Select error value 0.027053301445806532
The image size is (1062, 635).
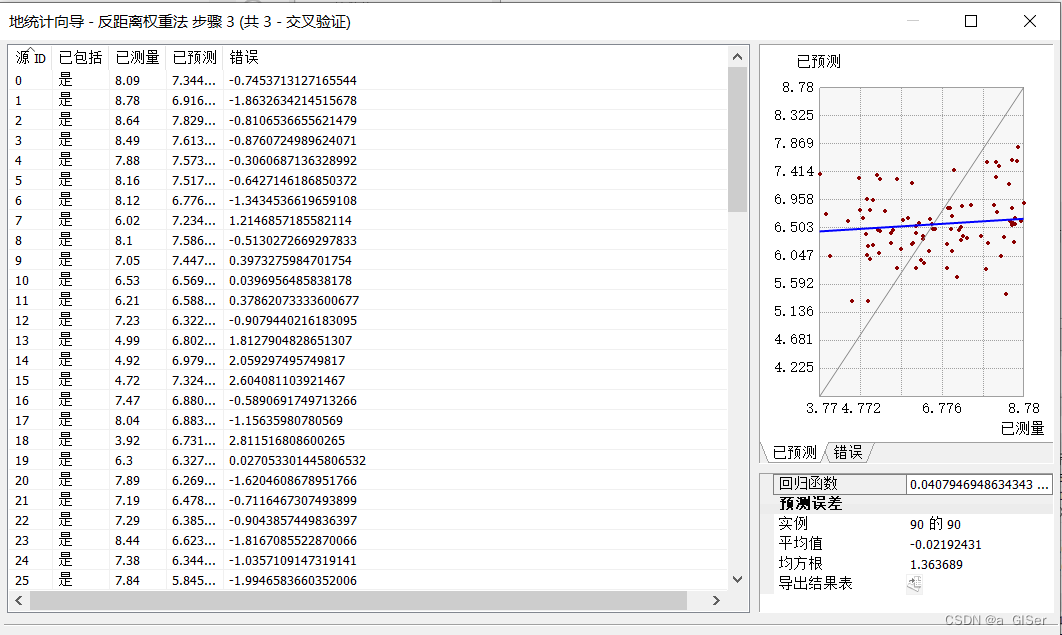(x=297, y=460)
